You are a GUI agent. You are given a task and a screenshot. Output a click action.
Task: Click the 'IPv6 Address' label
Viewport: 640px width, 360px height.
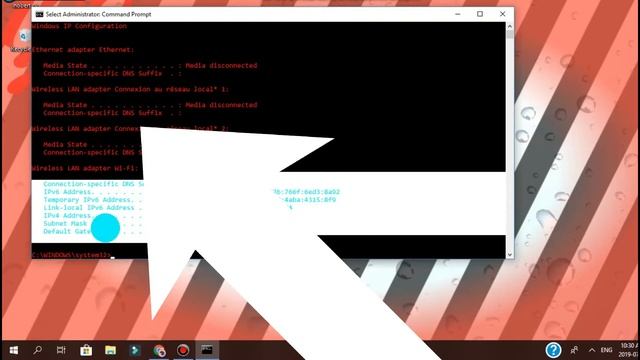click(67, 192)
